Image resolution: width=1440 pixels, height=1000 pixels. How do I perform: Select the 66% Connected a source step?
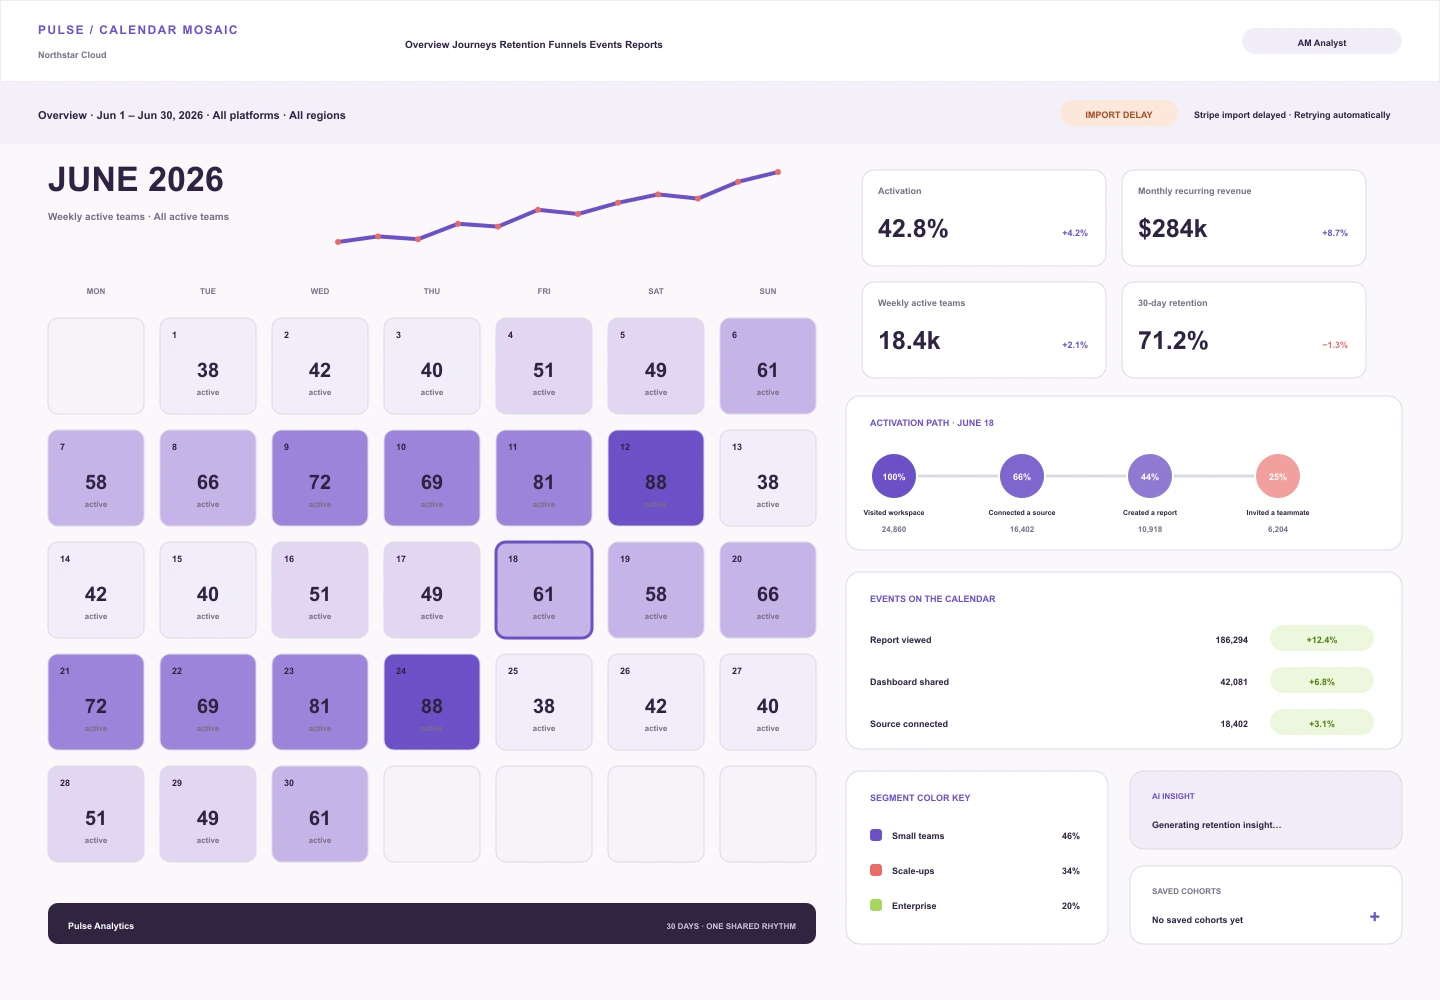coord(1022,476)
